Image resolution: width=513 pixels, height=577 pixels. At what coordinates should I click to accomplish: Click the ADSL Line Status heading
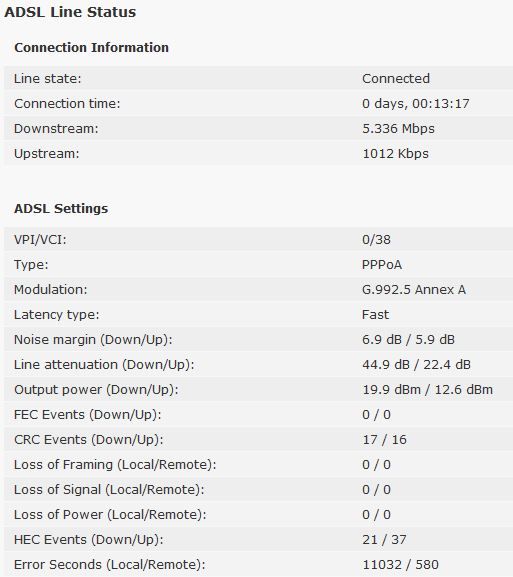point(70,12)
